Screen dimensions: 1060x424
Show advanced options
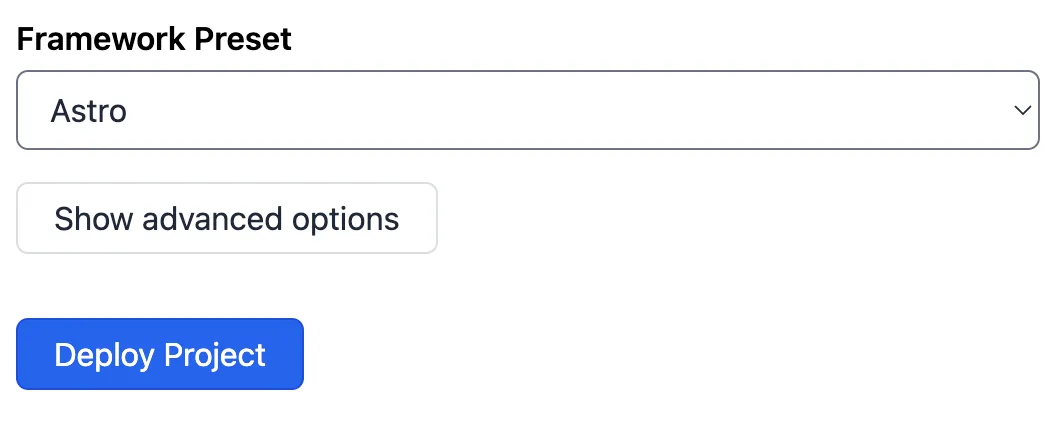click(x=227, y=218)
